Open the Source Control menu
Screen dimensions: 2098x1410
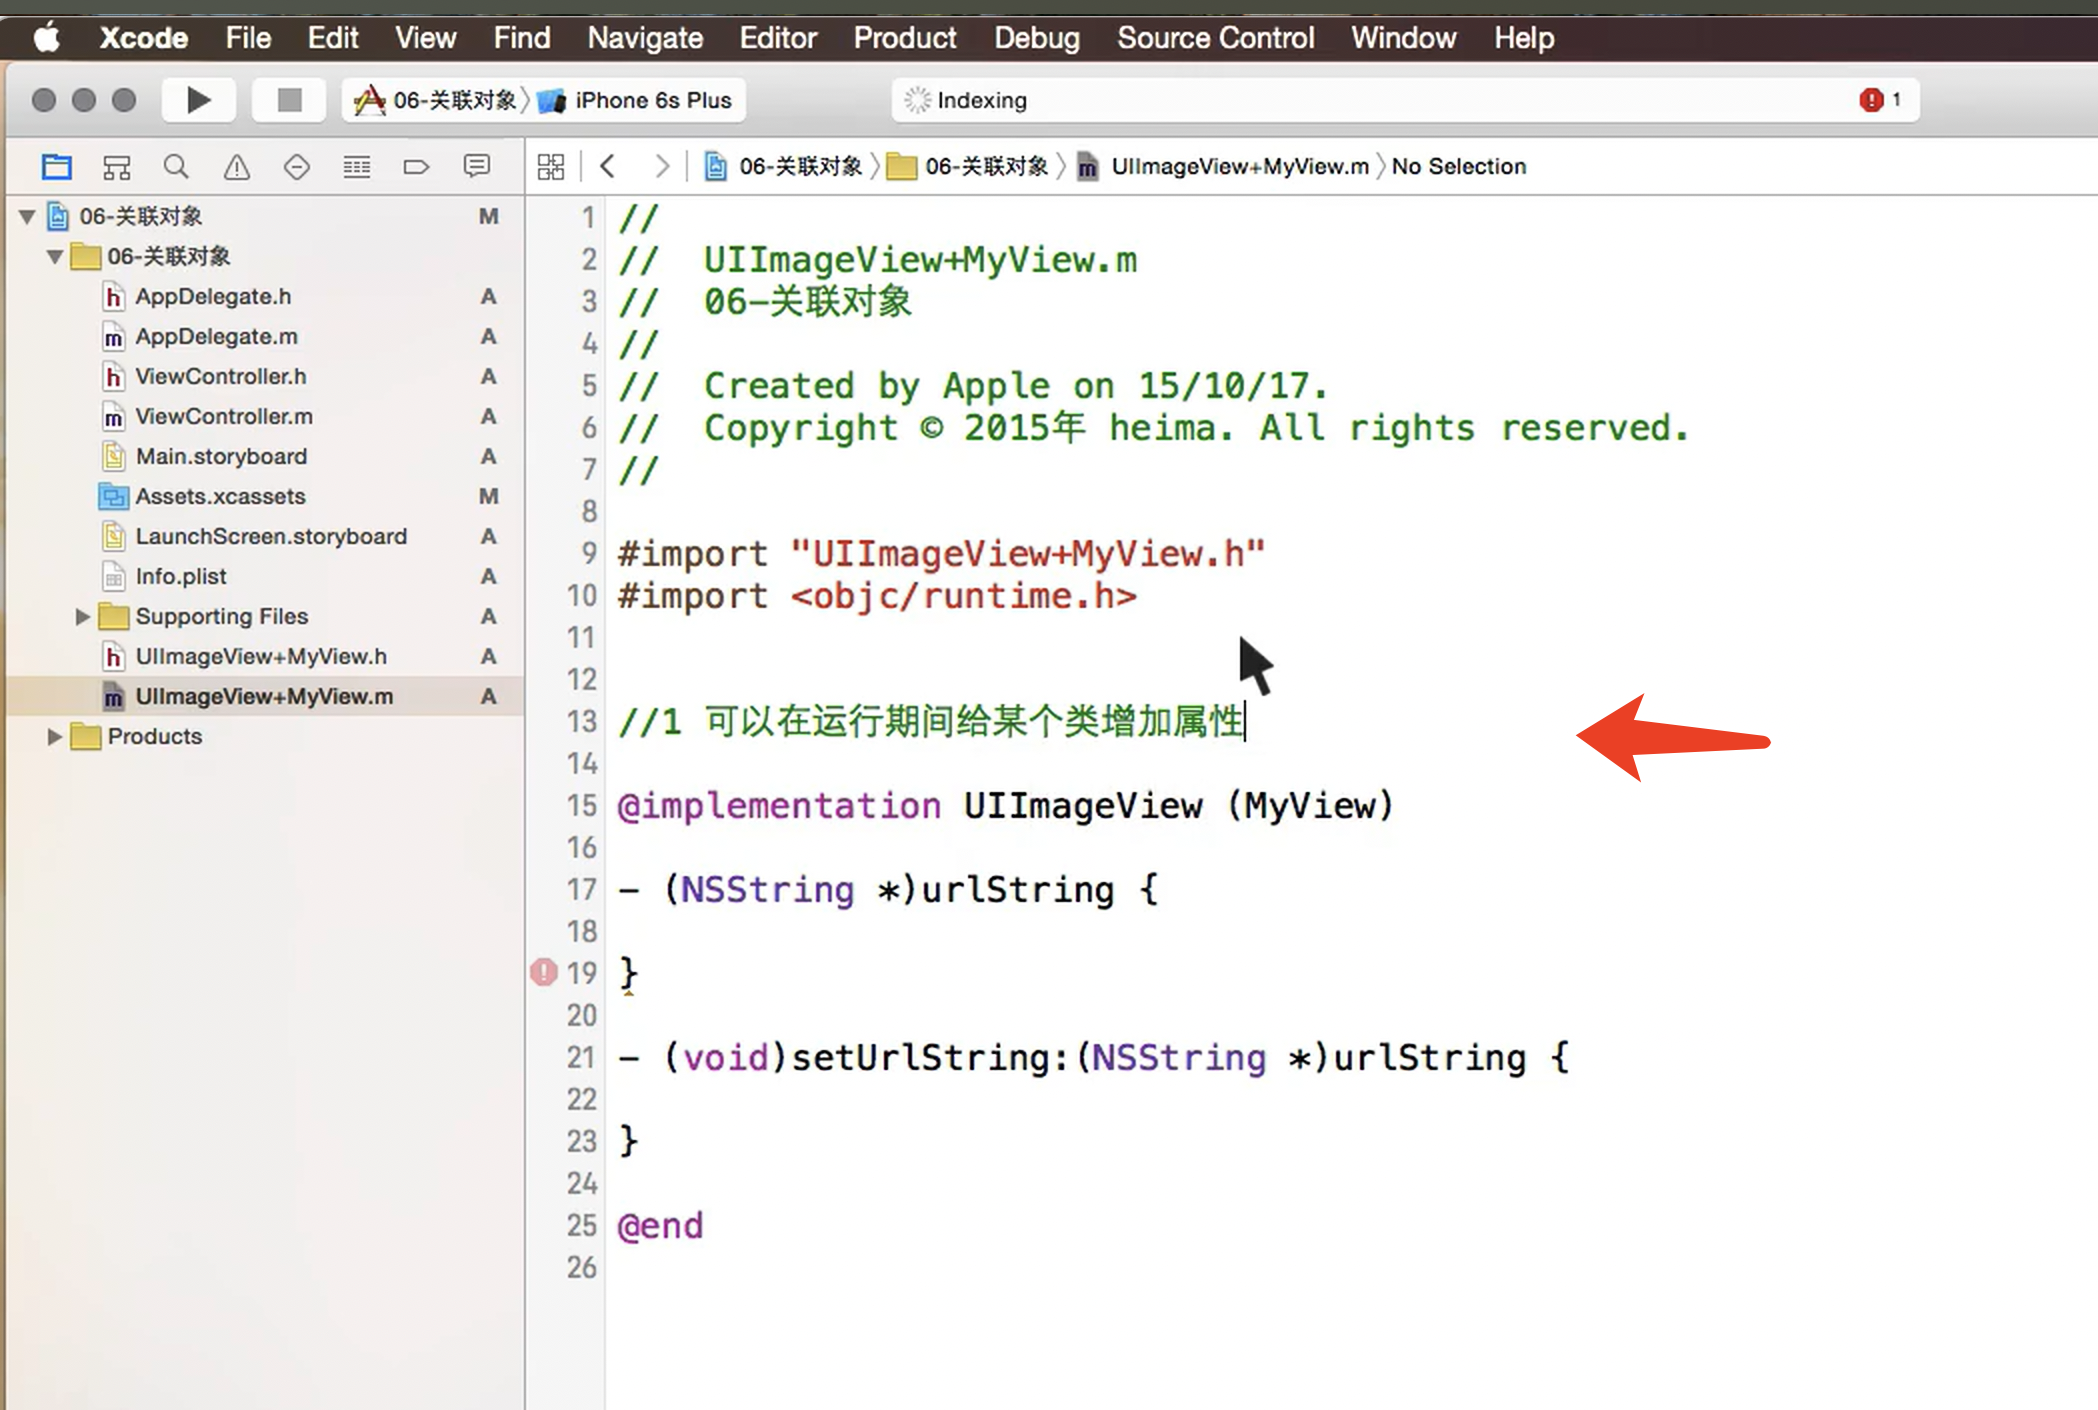tap(1215, 38)
